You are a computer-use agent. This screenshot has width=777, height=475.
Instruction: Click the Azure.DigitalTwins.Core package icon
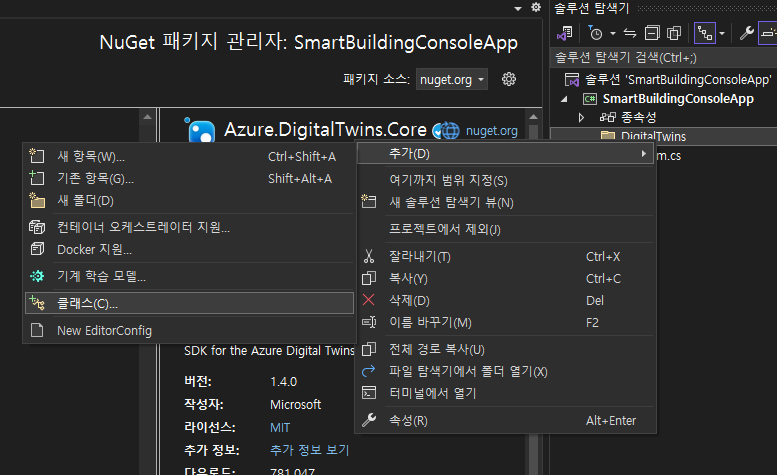(x=201, y=130)
